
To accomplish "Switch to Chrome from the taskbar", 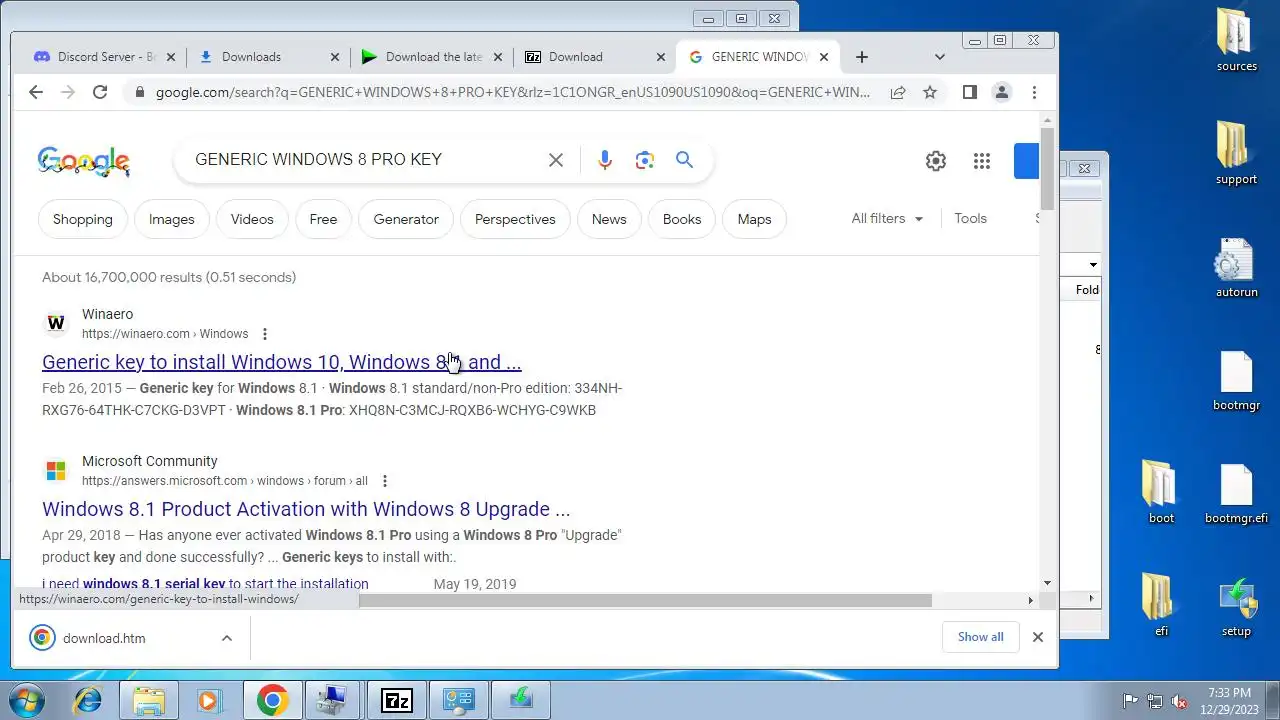I will pyautogui.click(x=272, y=700).
